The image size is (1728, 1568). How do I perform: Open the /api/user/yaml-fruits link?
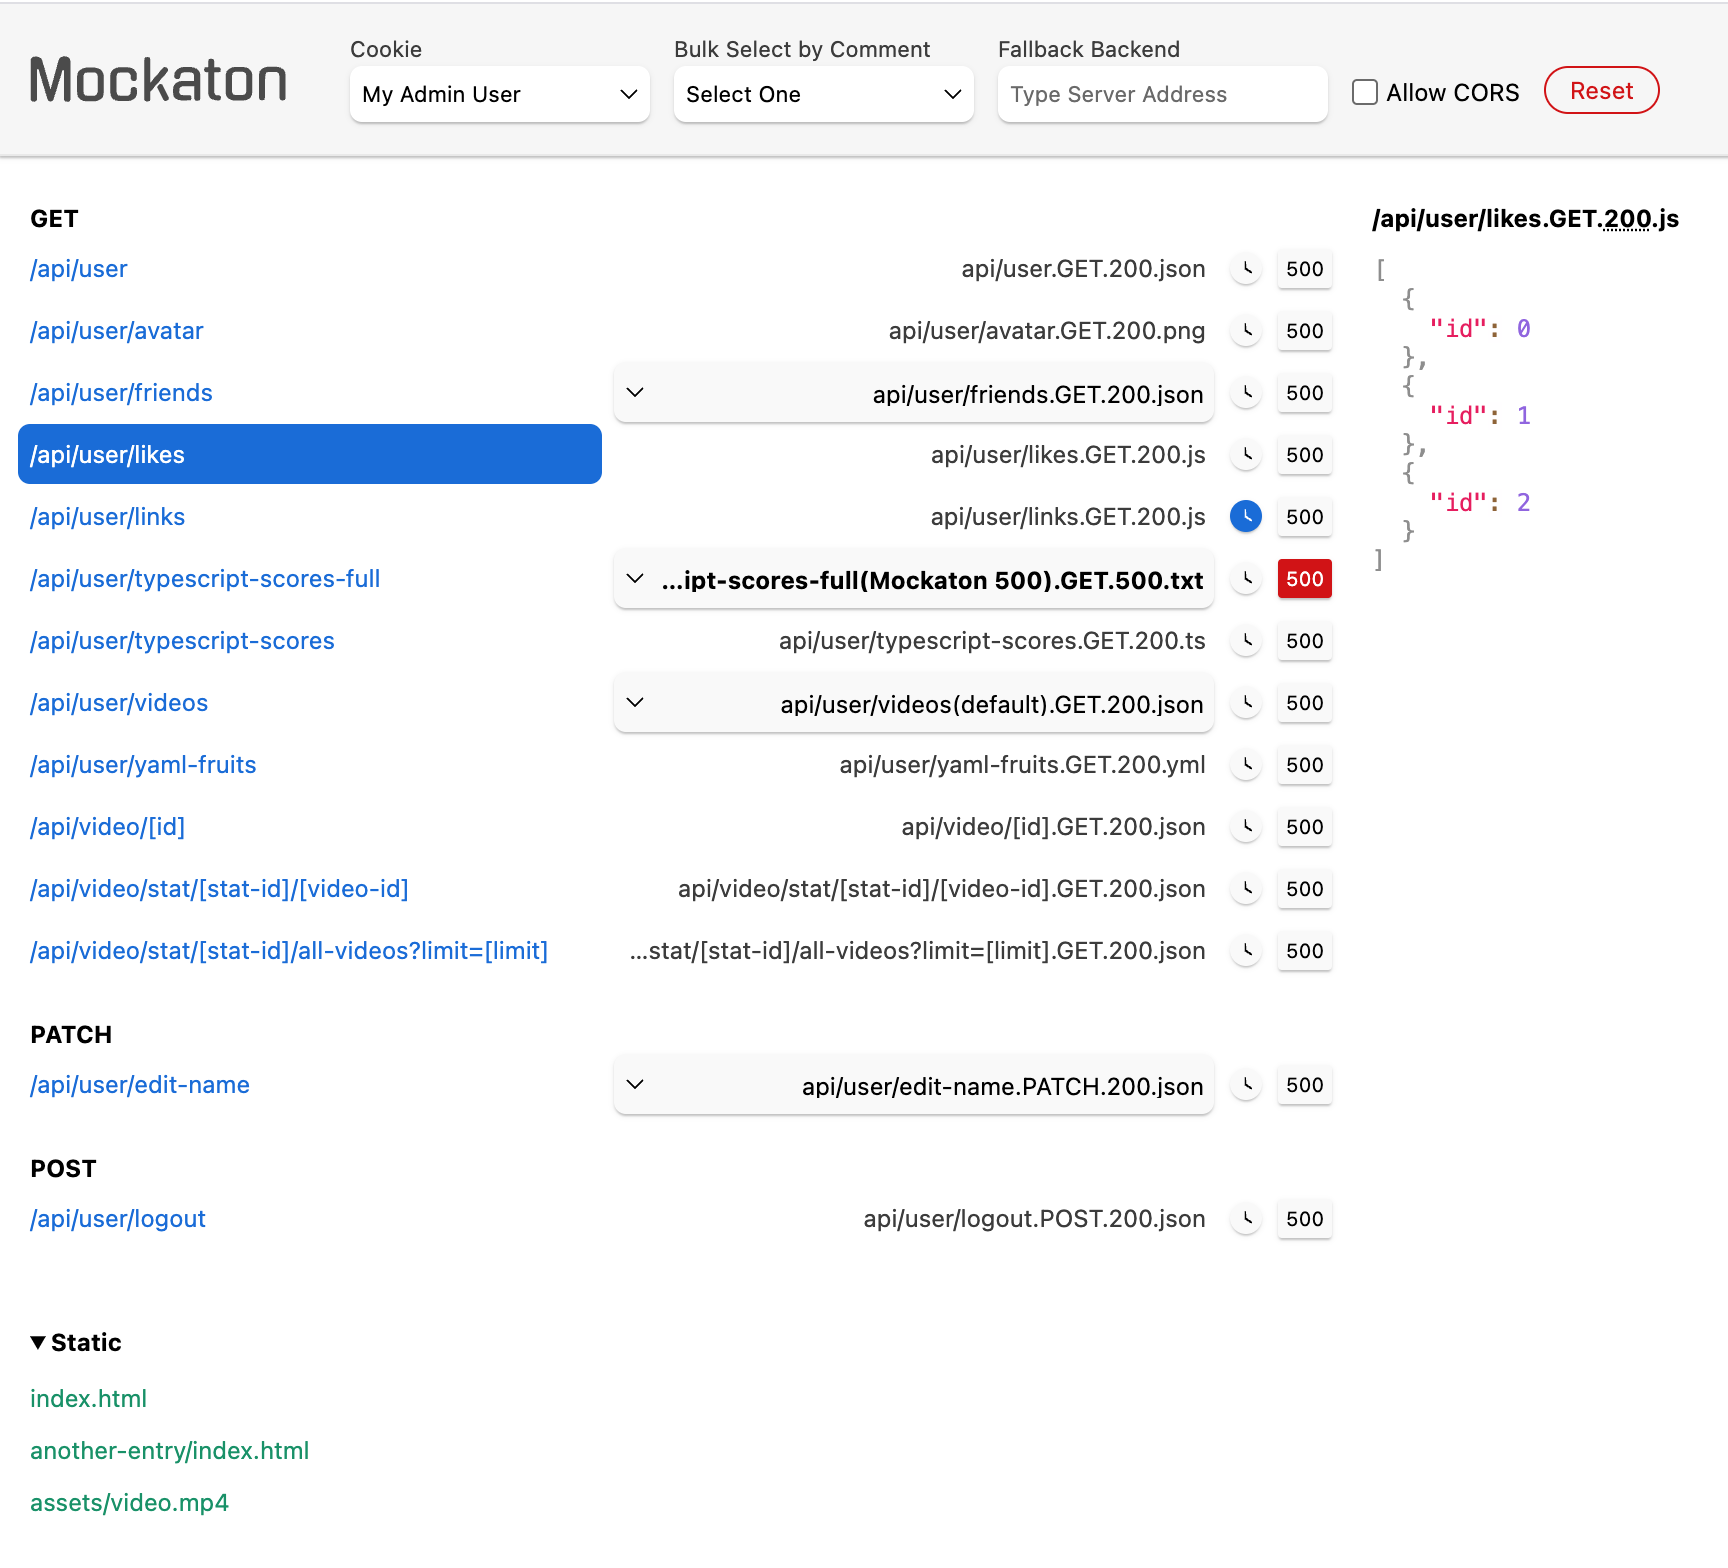pos(143,765)
